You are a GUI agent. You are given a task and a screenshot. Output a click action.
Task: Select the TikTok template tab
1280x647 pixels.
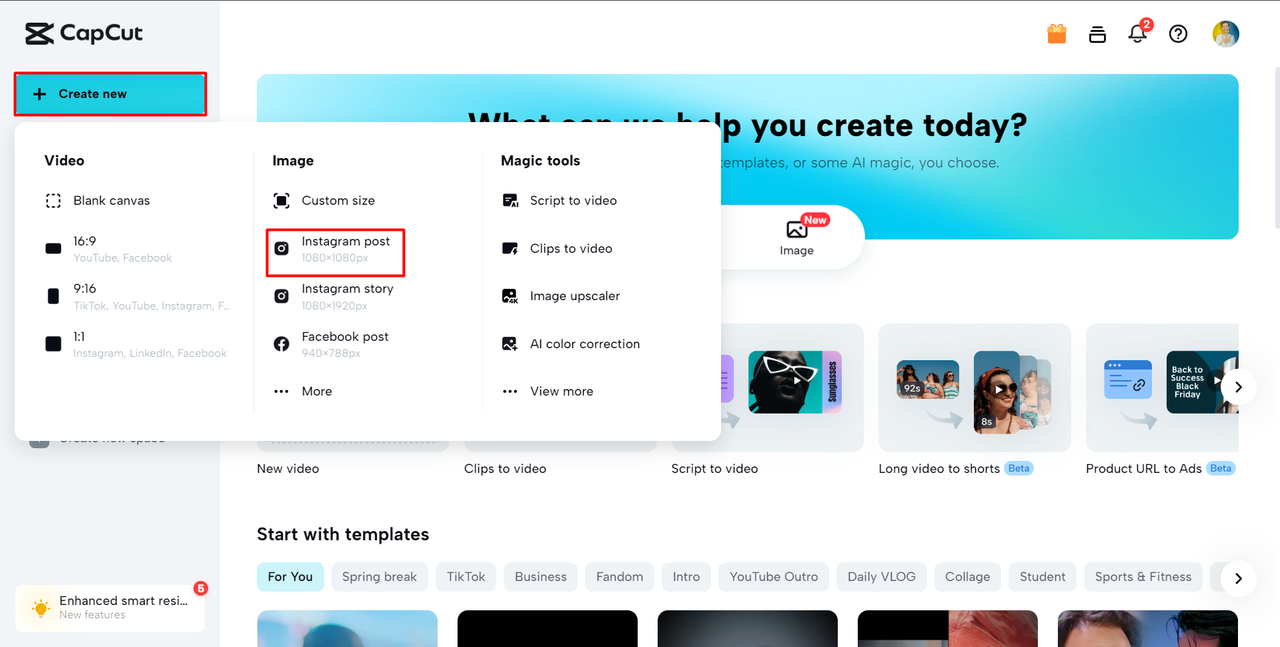tap(466, 577)
